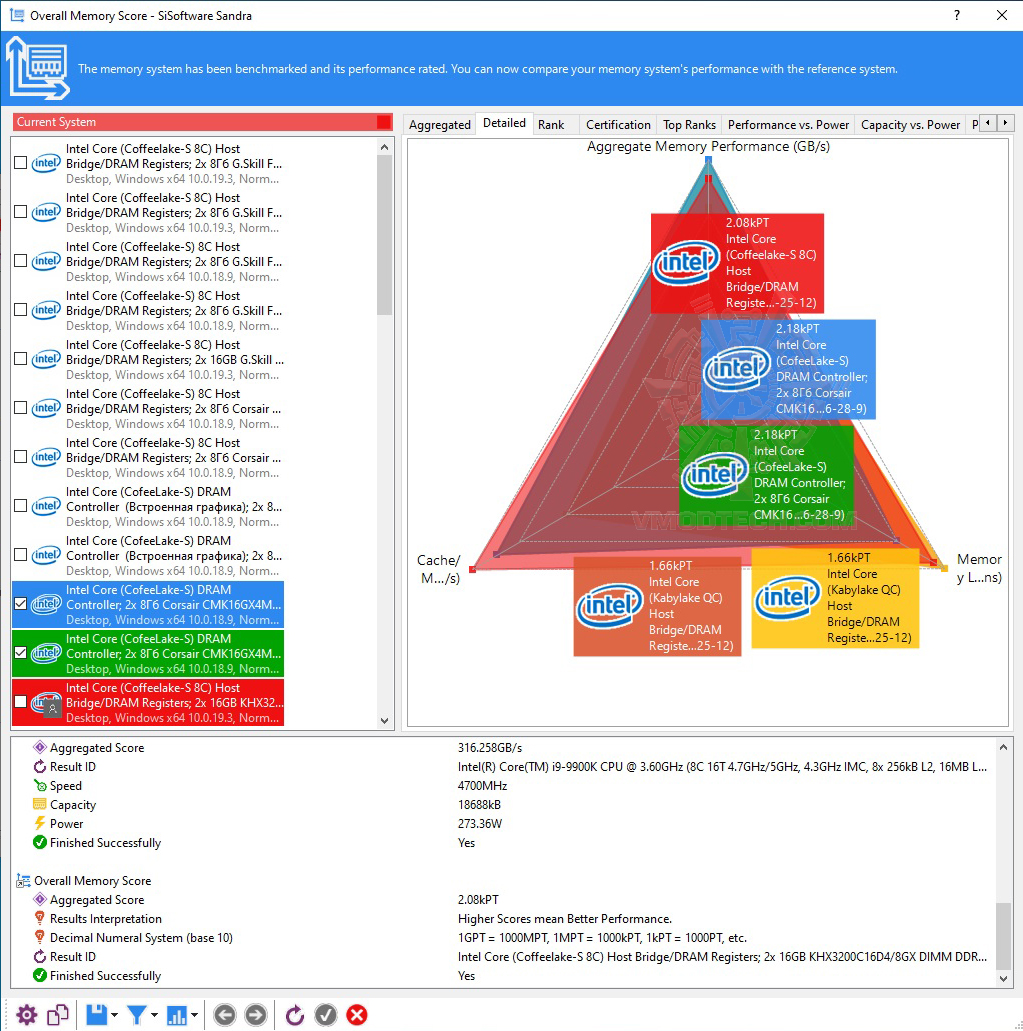Screen dimensions: 1023x1031
Task: Click Intel logo in the green 2.18kPT chart label
Action: [x=715, y=475]
